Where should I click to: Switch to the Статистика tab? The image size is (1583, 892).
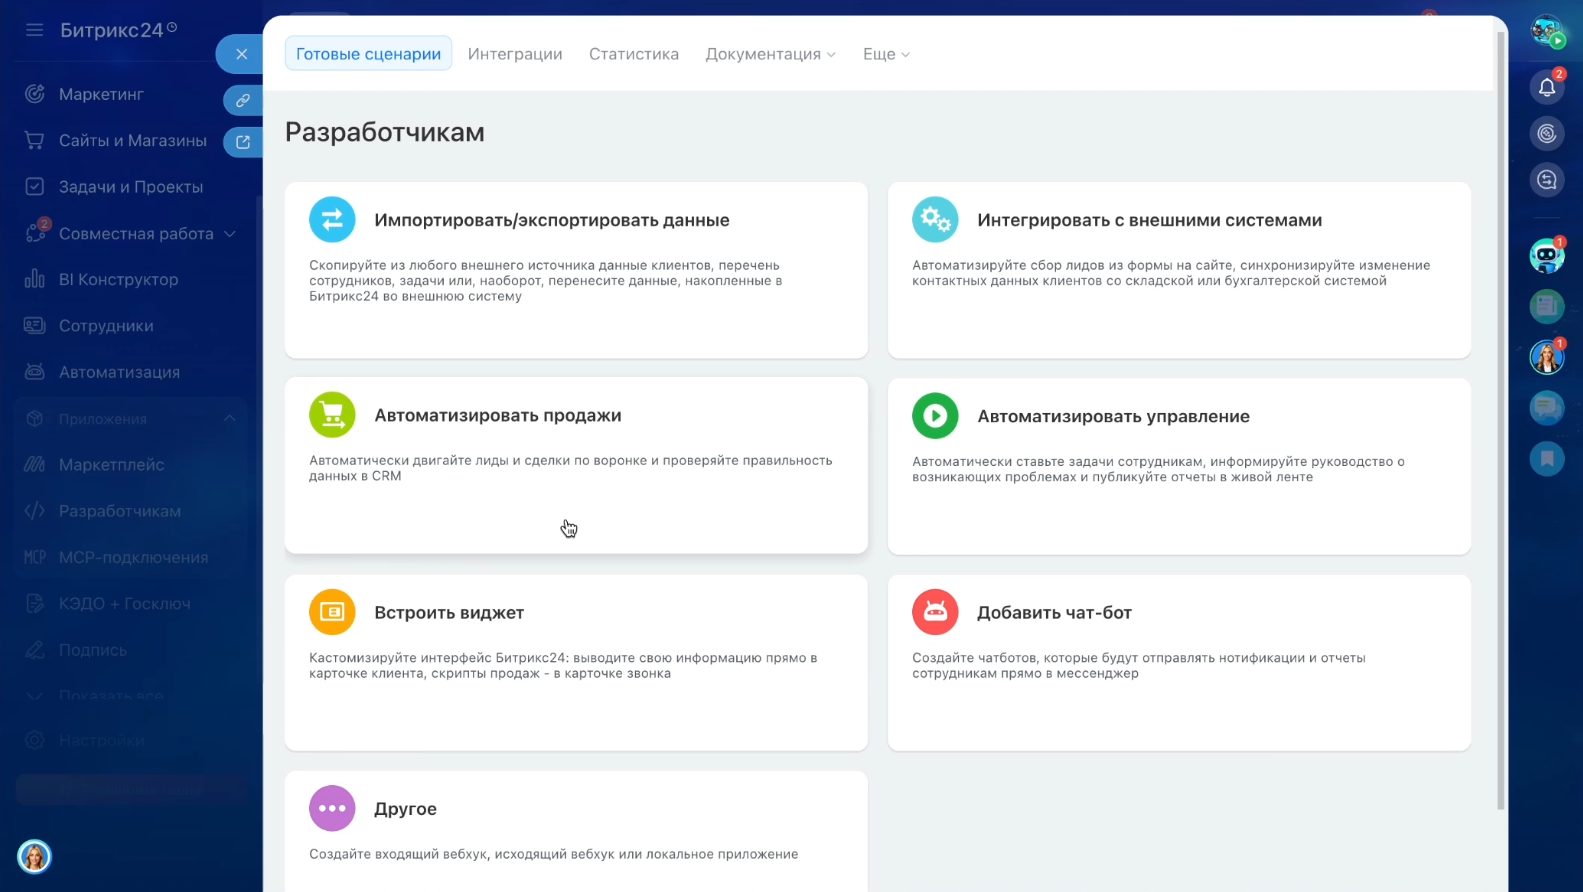[x=633, y=54]
